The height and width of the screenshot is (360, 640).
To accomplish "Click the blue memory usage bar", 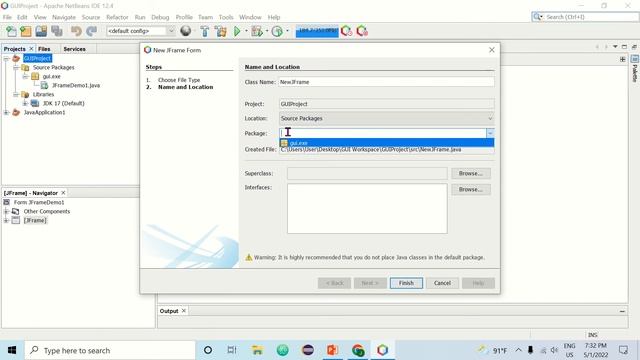I will pyautogui.click(x=317, y=31).
